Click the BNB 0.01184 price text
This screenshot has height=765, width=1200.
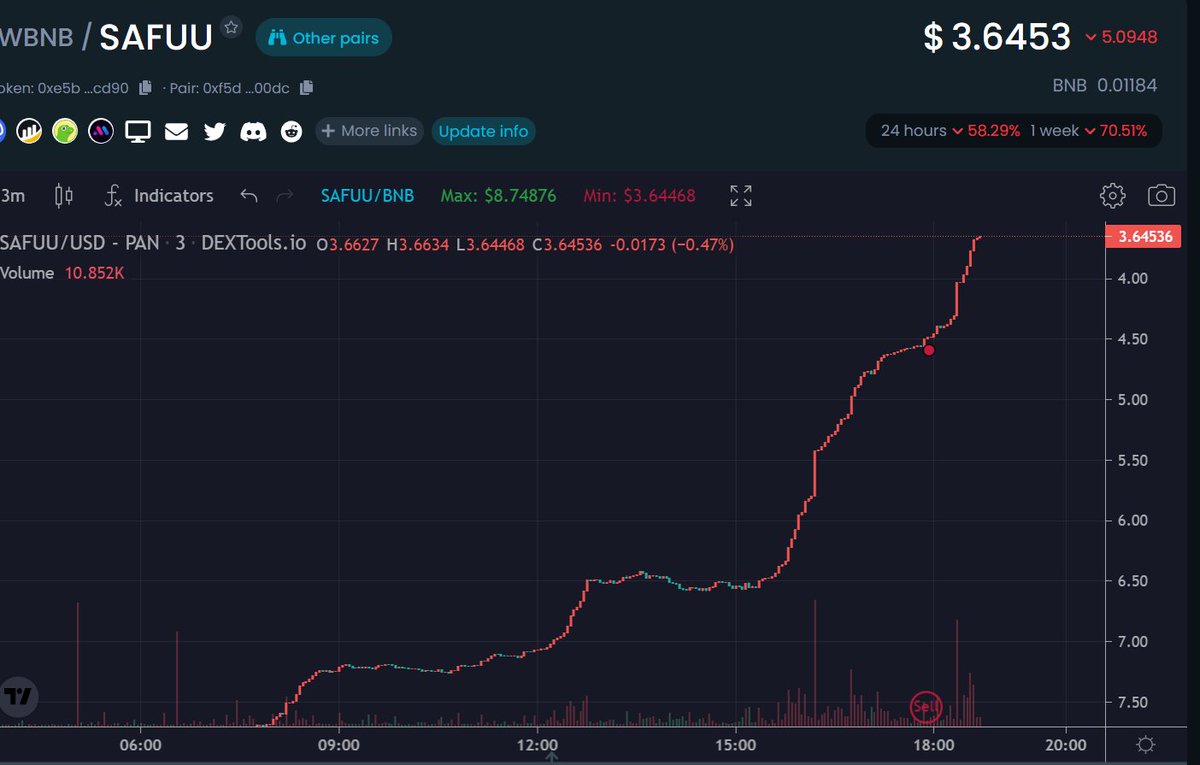(x=1105, y=86)
